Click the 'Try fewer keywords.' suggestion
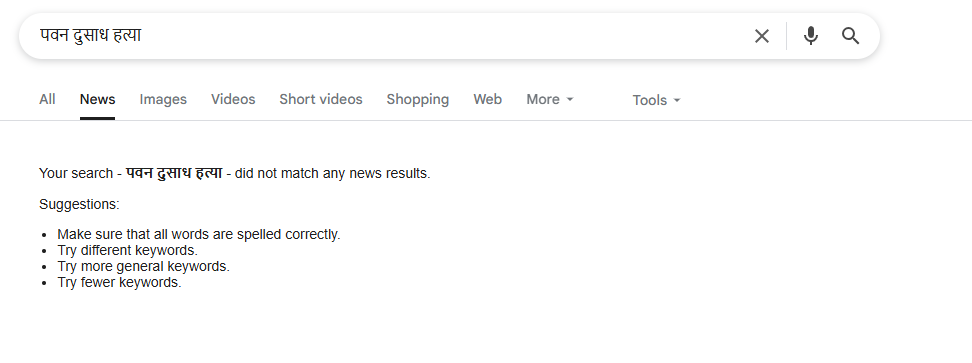Viewport: 972px width, 363px height. click(x=120, y=282)
